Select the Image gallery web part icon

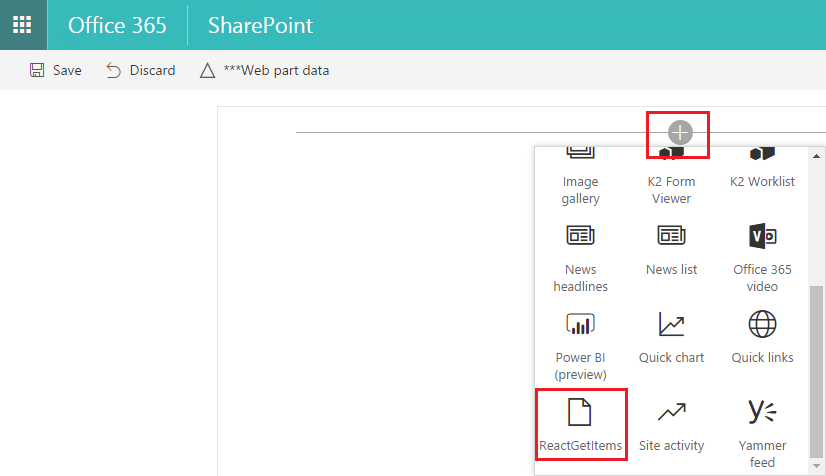click(580, 153)
